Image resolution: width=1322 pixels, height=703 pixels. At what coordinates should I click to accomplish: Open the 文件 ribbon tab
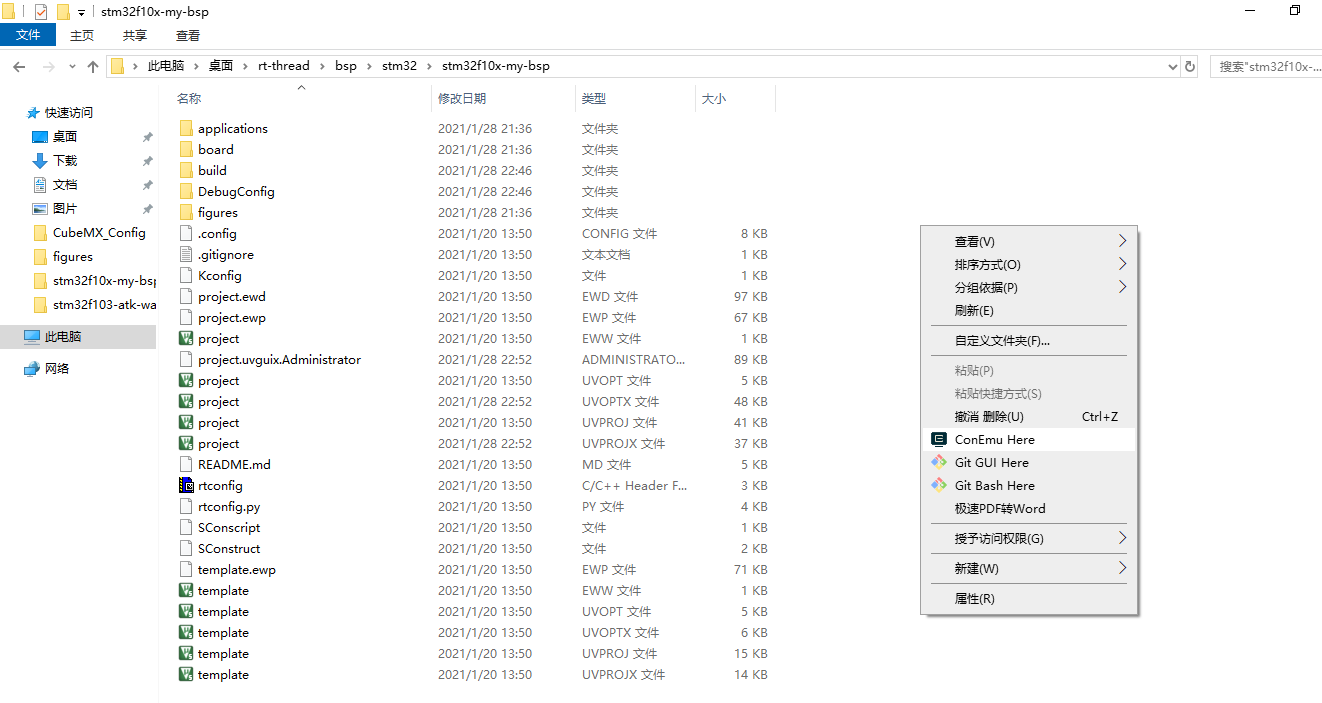click(x=28, y=35)
